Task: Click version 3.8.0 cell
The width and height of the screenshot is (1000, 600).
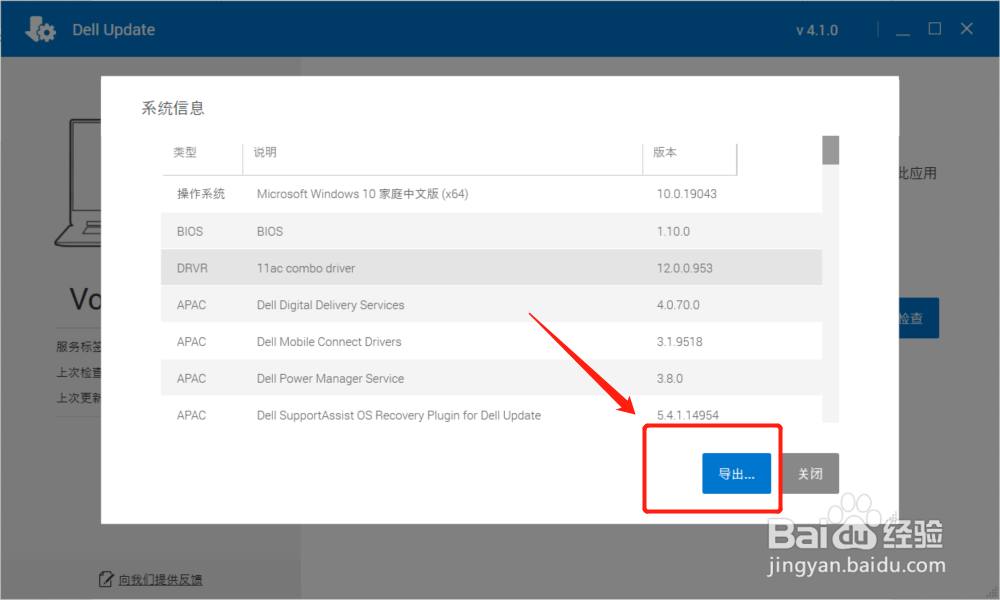Action: tap(670, 379)
